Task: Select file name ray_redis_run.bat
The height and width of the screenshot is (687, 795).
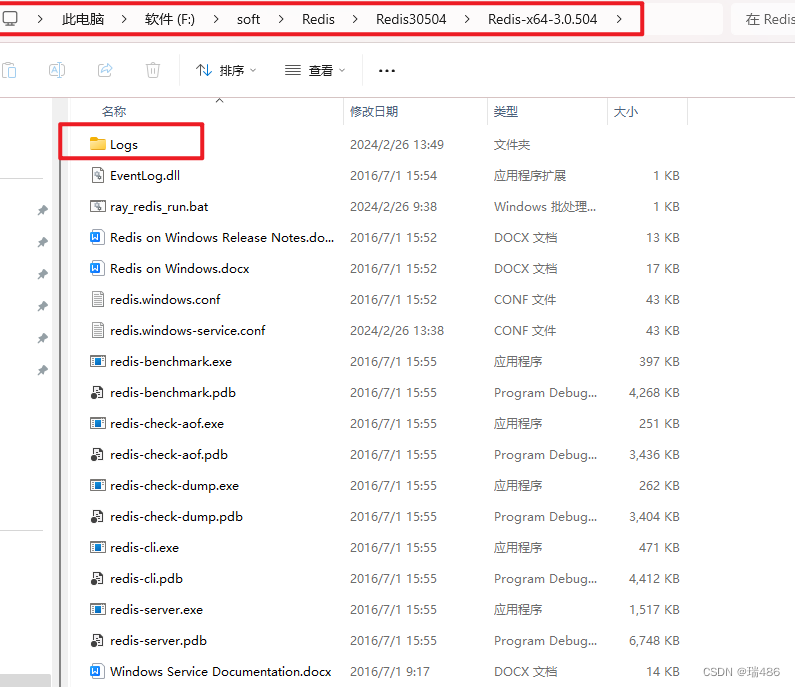Action: (x=159, y=207)
